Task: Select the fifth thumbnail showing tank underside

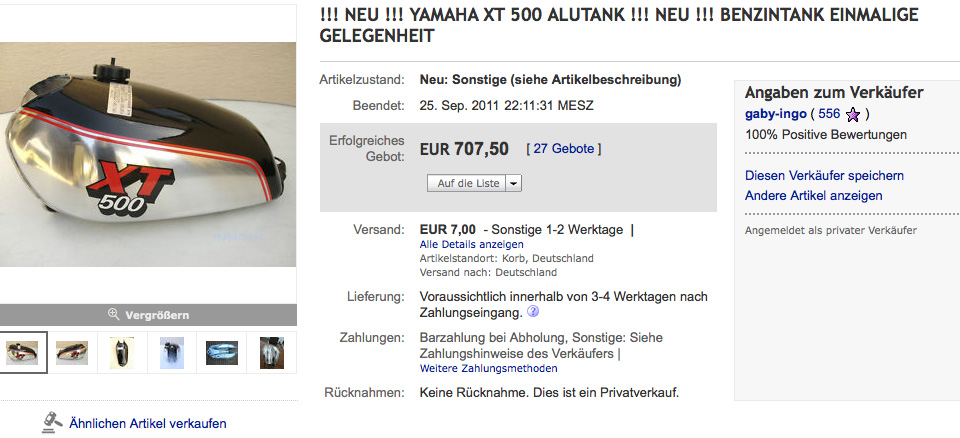Action: 222,352
